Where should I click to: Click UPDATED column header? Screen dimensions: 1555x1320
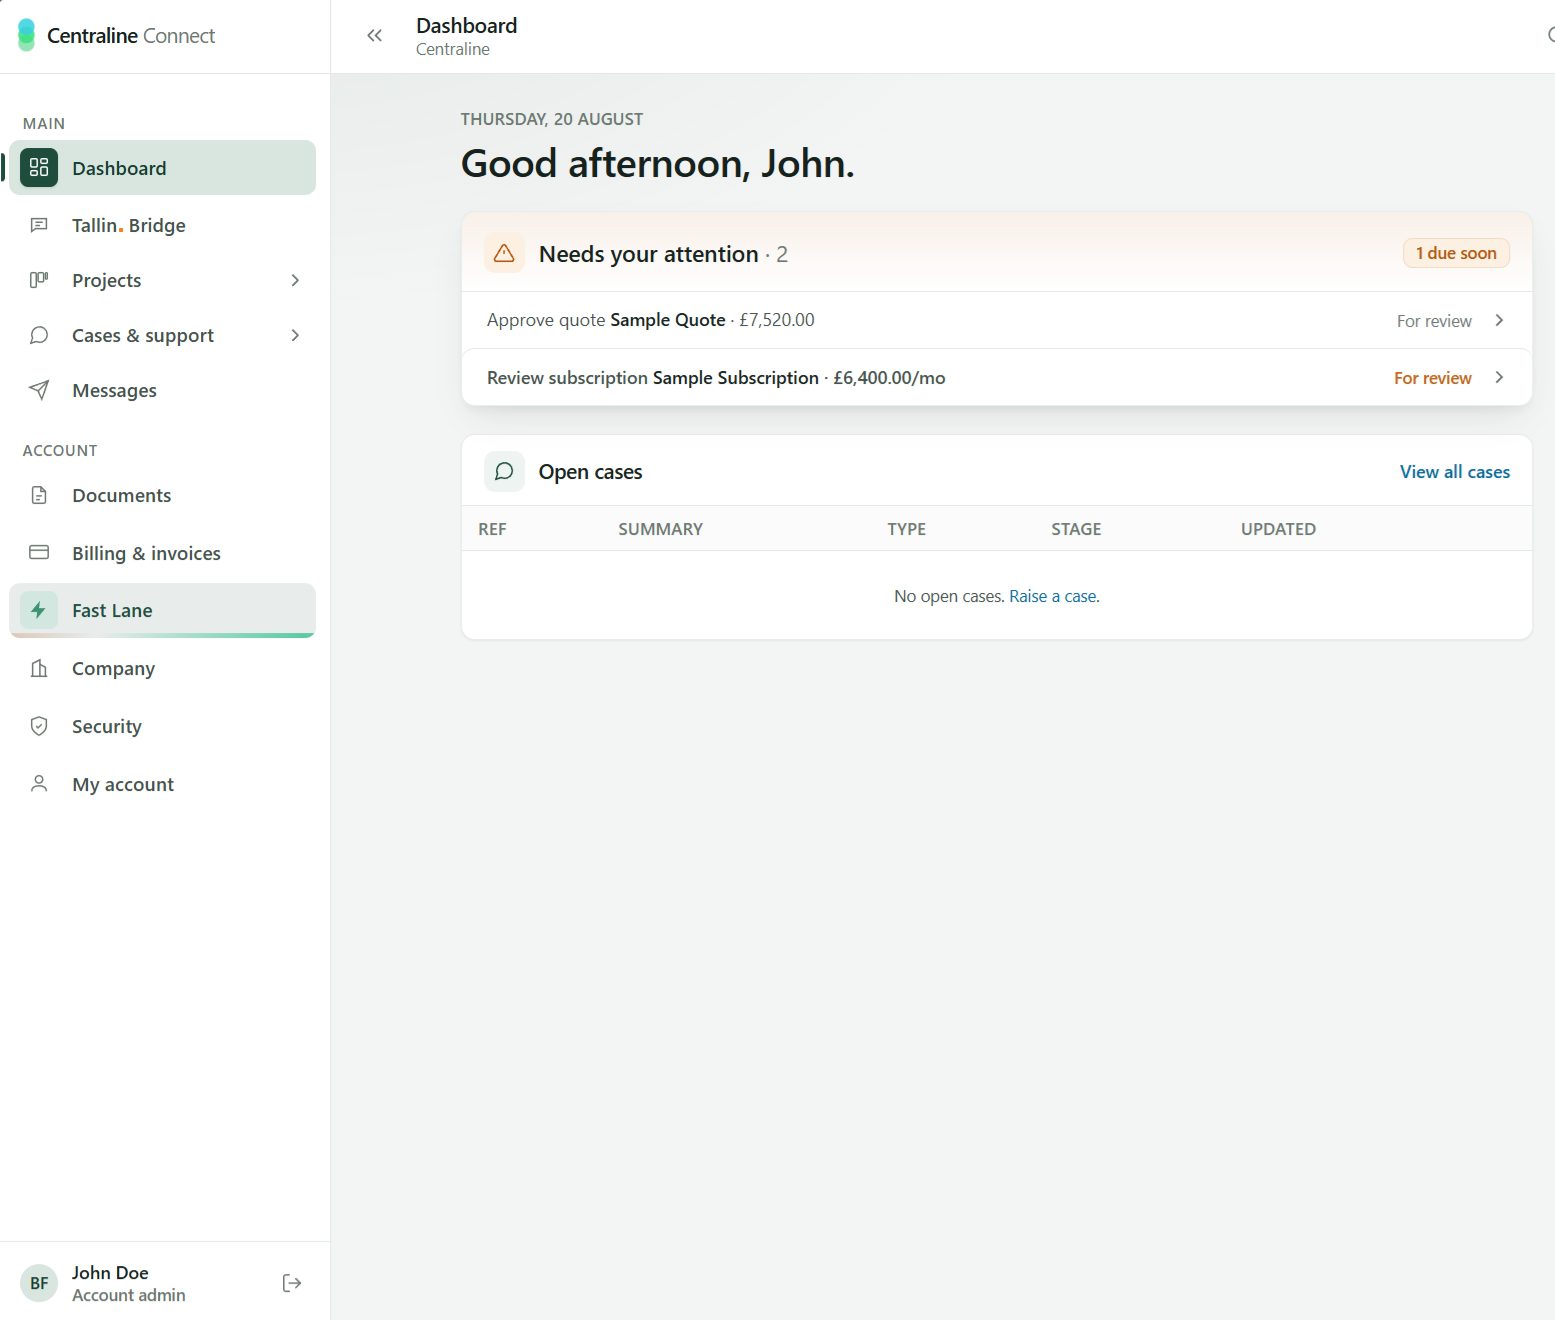pos(1278,529)
